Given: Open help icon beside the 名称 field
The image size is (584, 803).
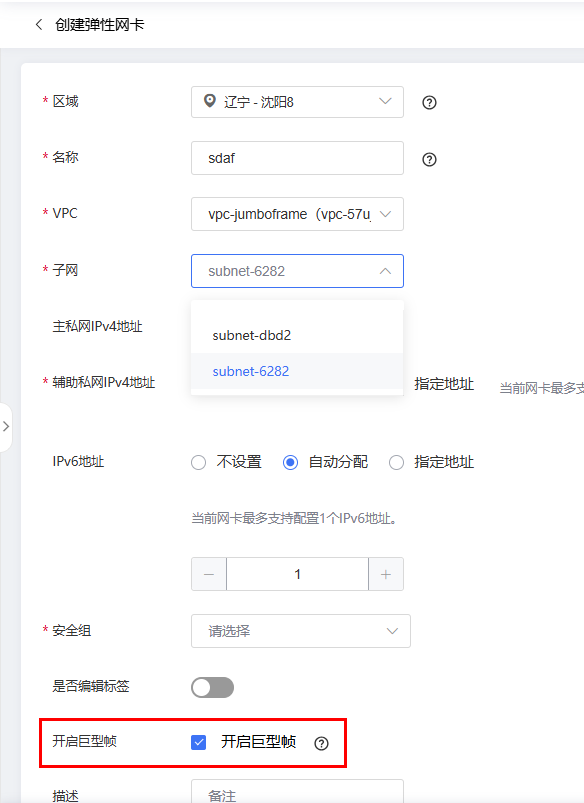Looking at the screenshot, I should (x=429, y=159).
